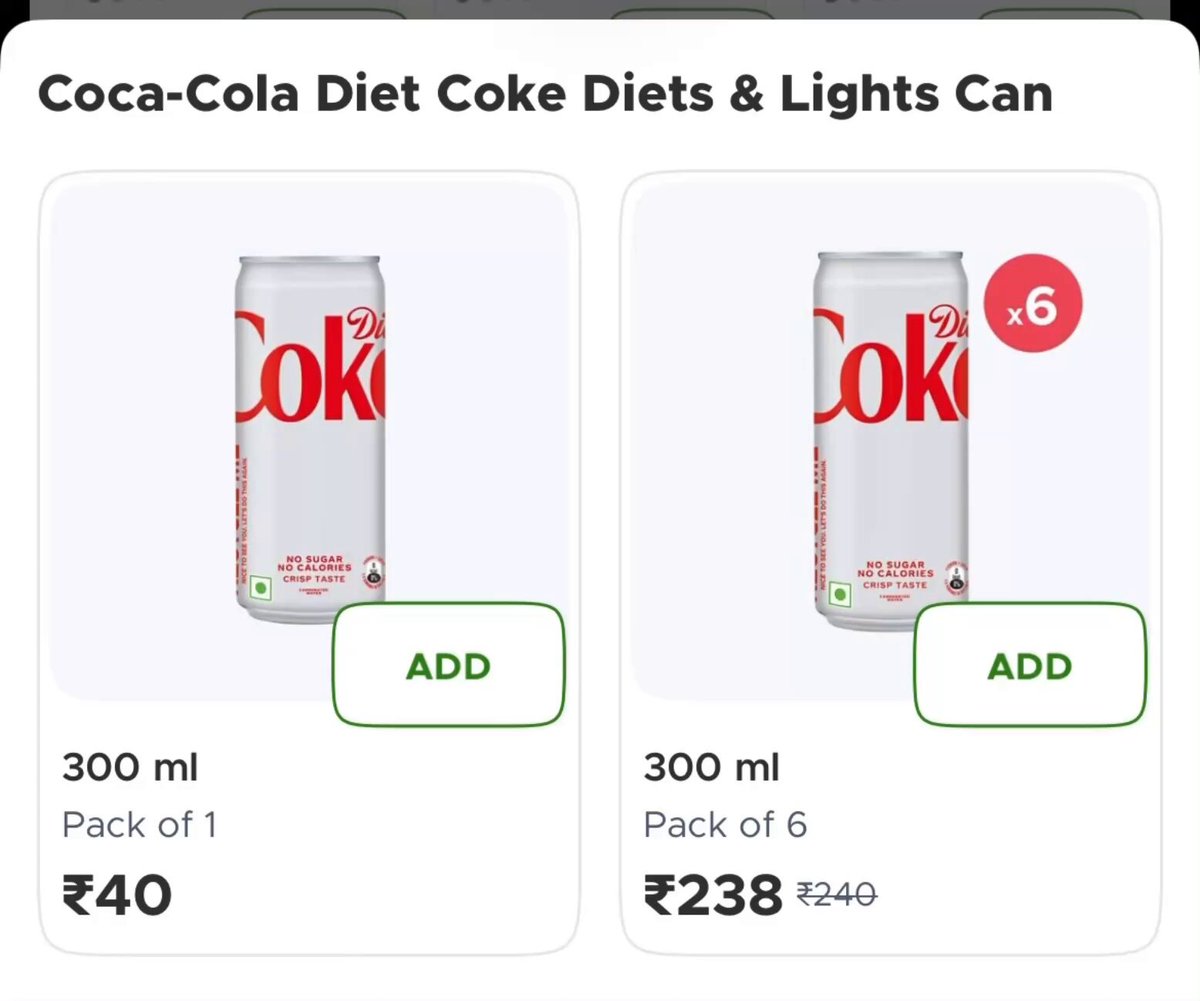Select the Pack of 6 label
Screen dimensions: 1200x1001
coord(725,825)
